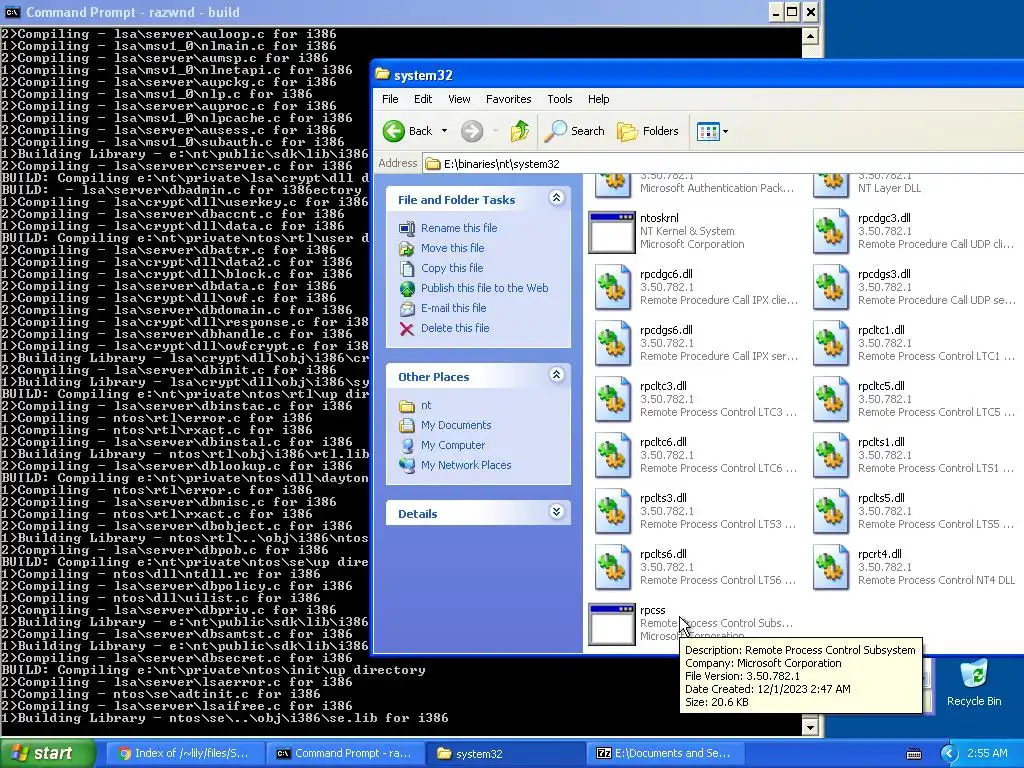Switch to system32 taskbar button
This screenshot has height=768, width=1024.
point(505,754)
